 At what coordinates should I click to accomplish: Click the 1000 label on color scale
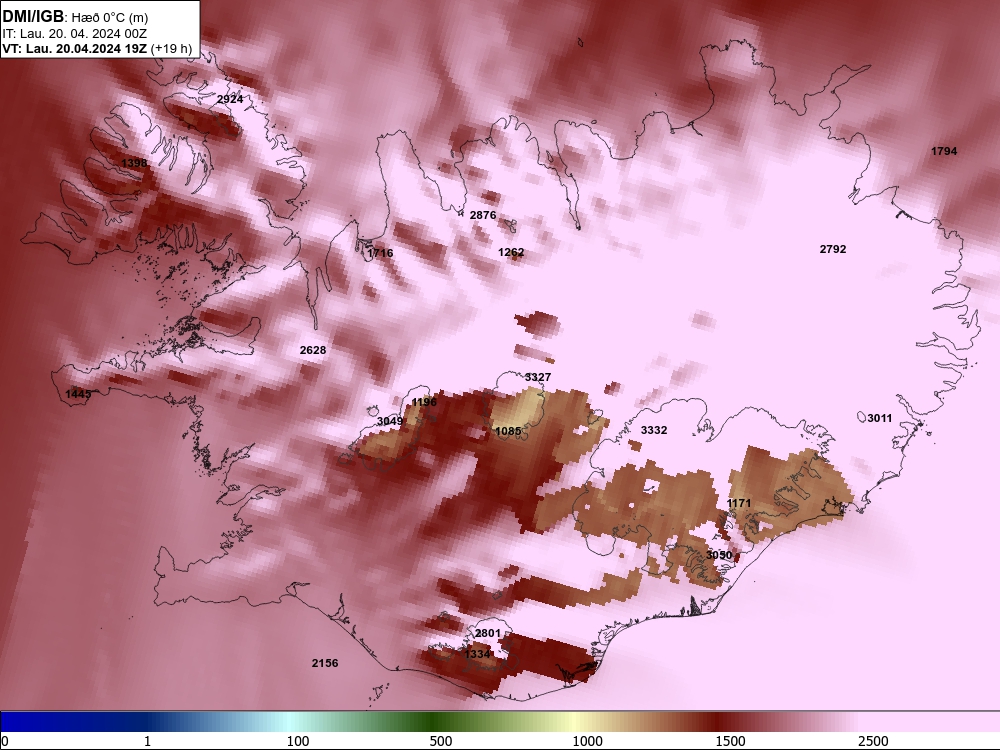click(x=587, y=741)
